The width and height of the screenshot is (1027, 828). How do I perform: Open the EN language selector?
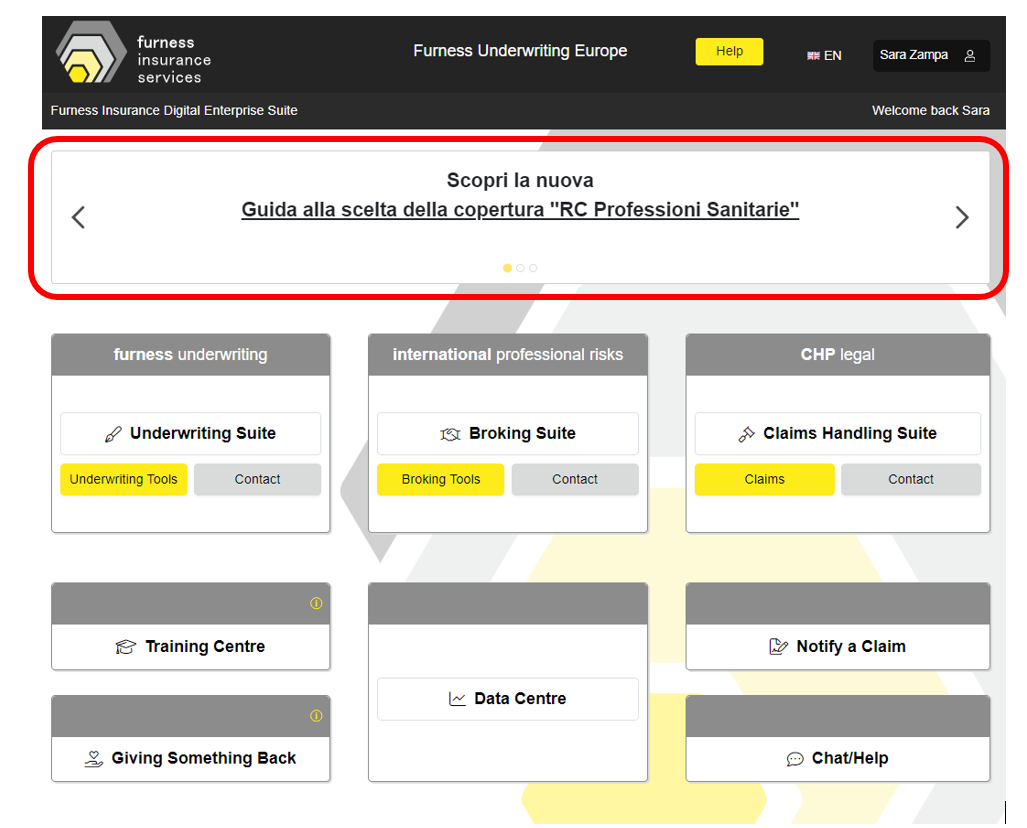825,56
